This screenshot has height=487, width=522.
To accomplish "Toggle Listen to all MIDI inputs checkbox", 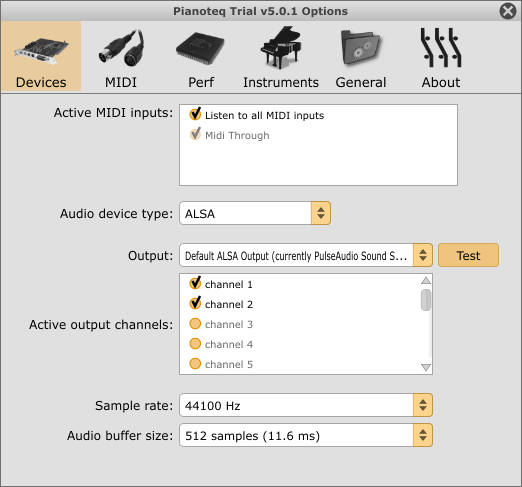I will 195,114.
